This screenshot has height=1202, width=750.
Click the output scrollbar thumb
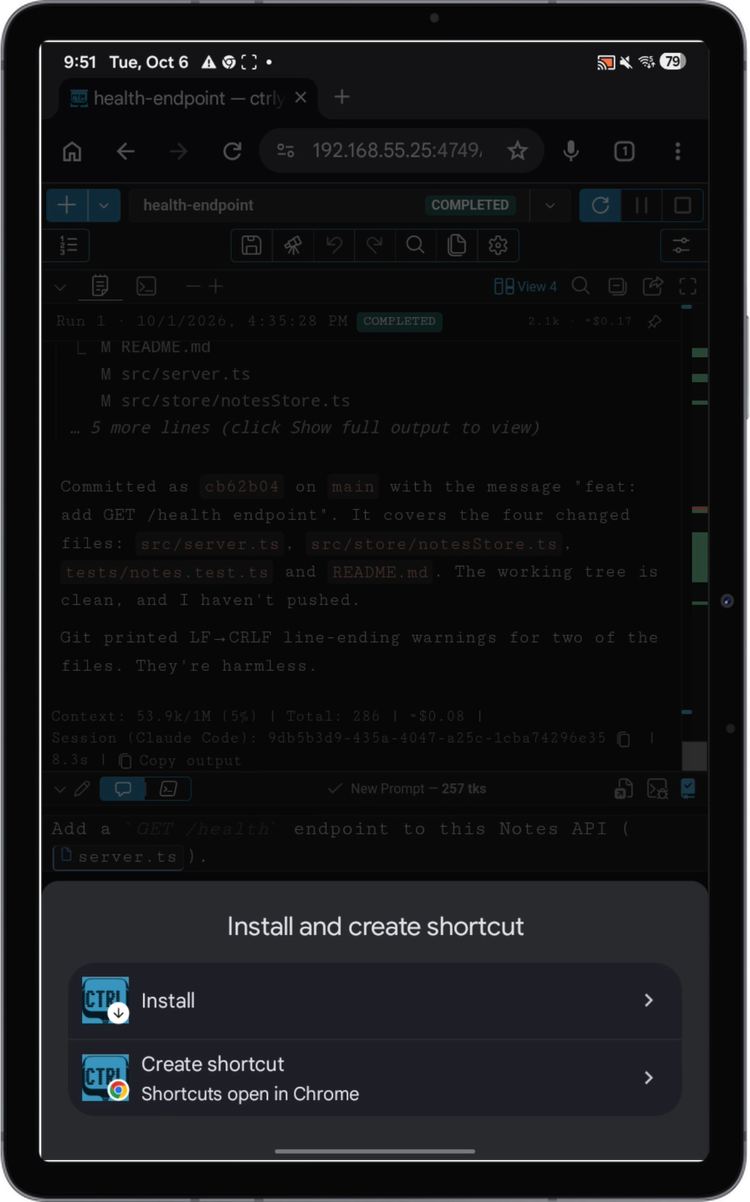pos(694,755)
